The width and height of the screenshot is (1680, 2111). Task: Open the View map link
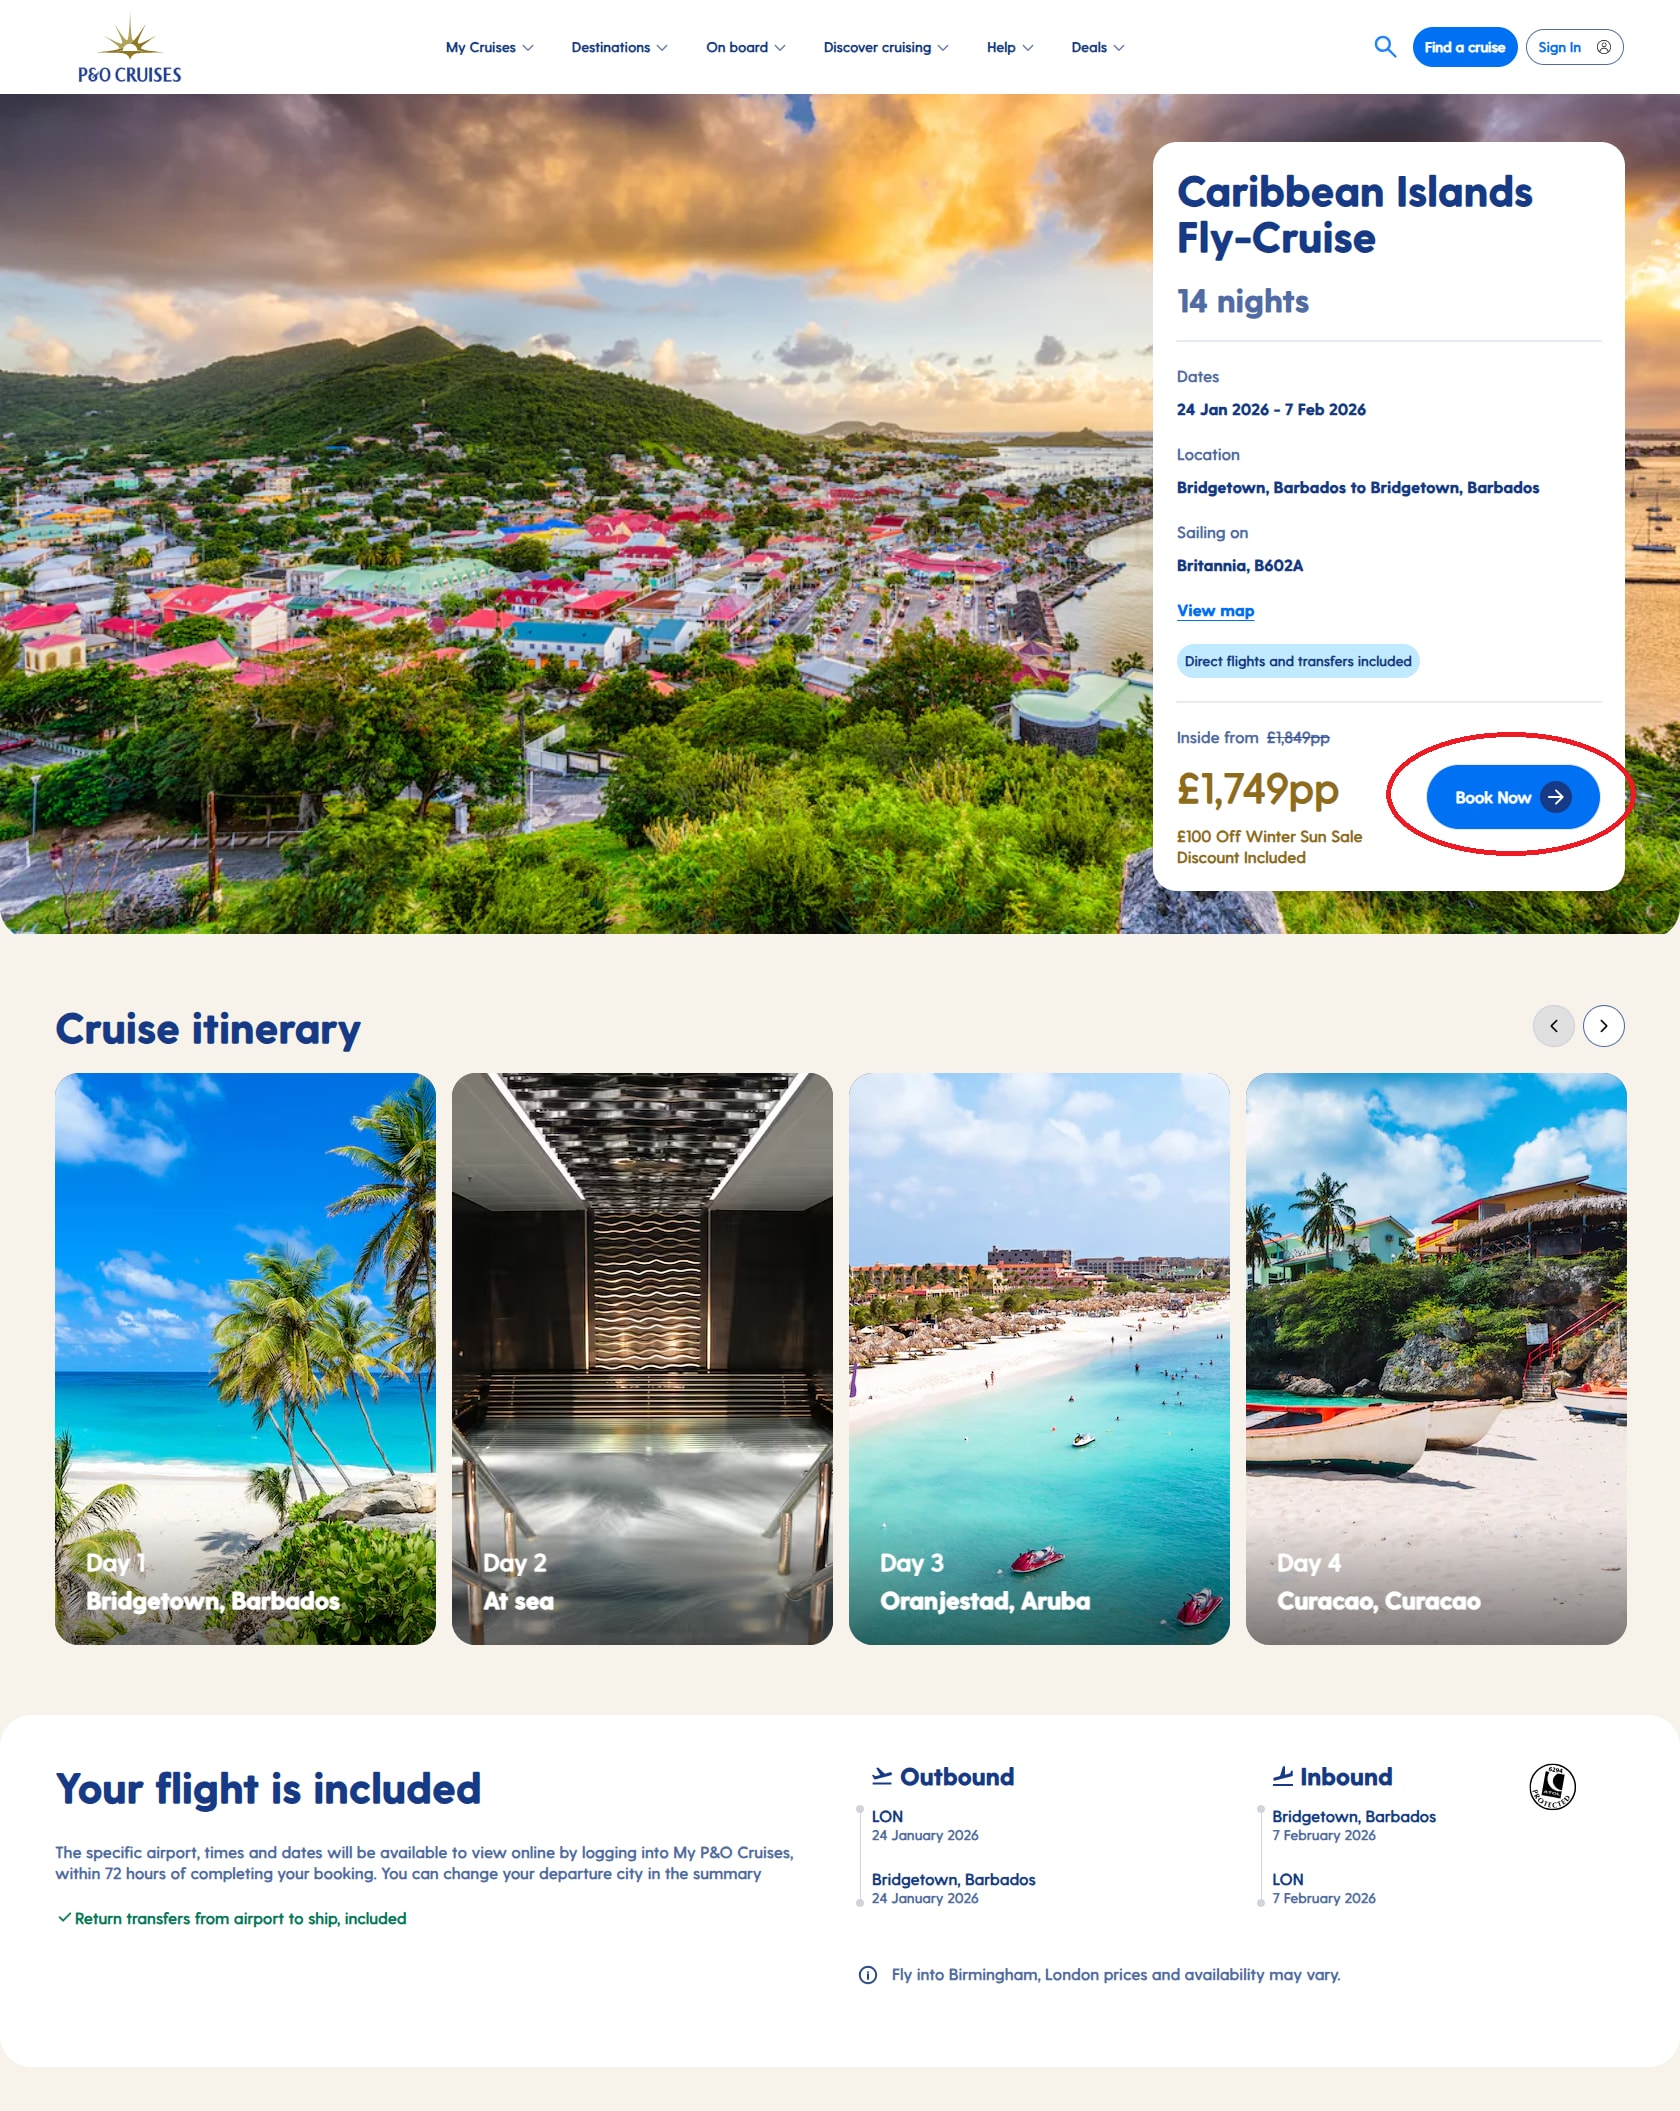pyautogui.click(x=1215, y=610)
